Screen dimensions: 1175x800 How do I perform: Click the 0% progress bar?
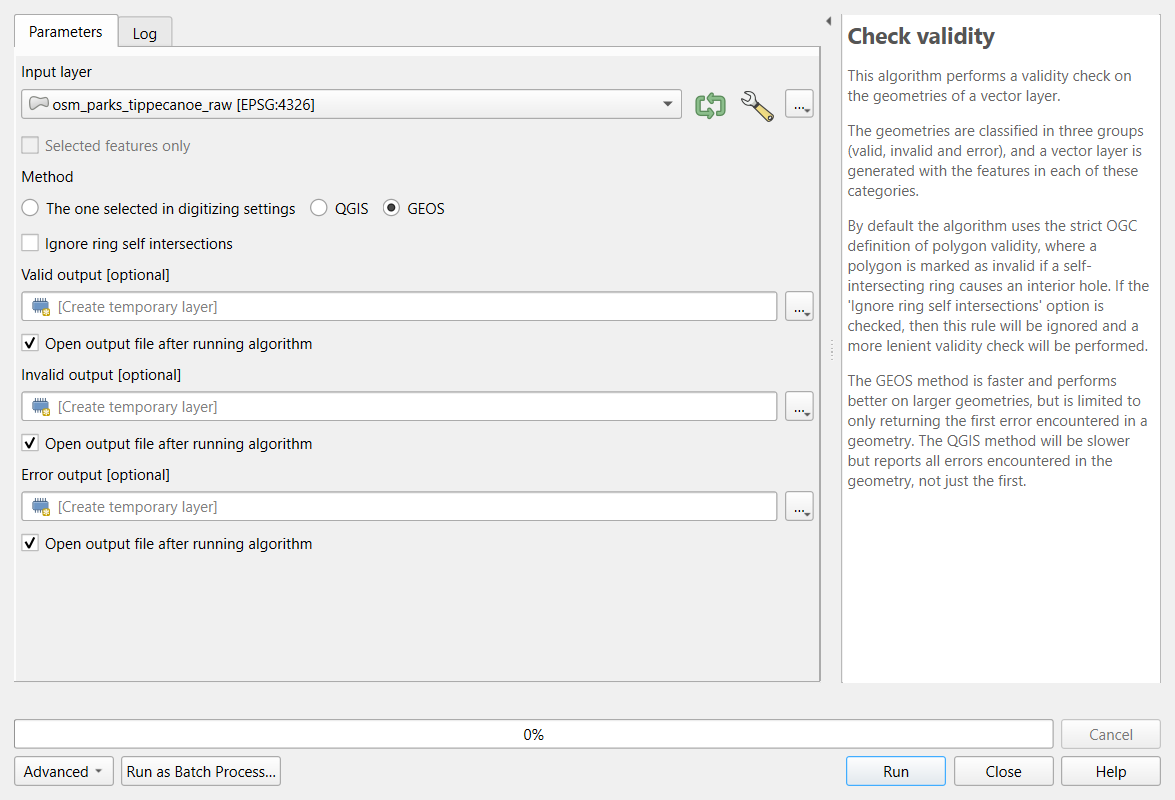[534, 734]
